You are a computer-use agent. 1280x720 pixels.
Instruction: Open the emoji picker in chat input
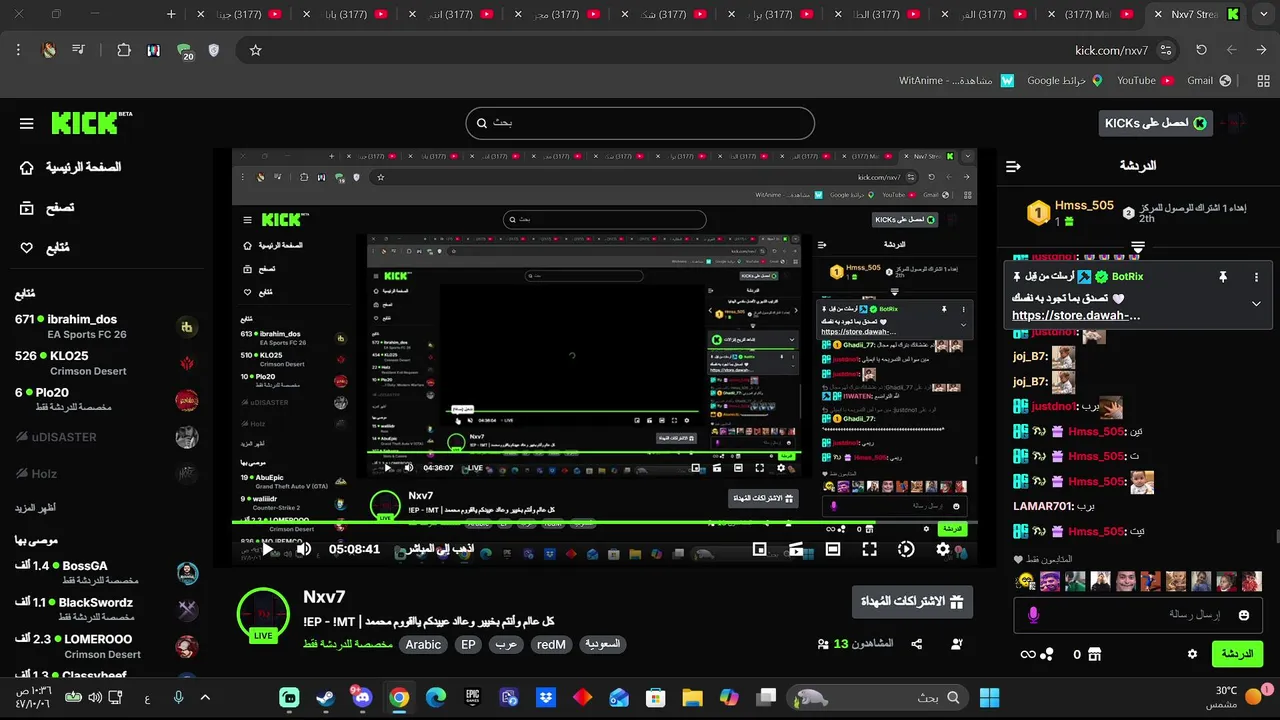click(1244, 615)
